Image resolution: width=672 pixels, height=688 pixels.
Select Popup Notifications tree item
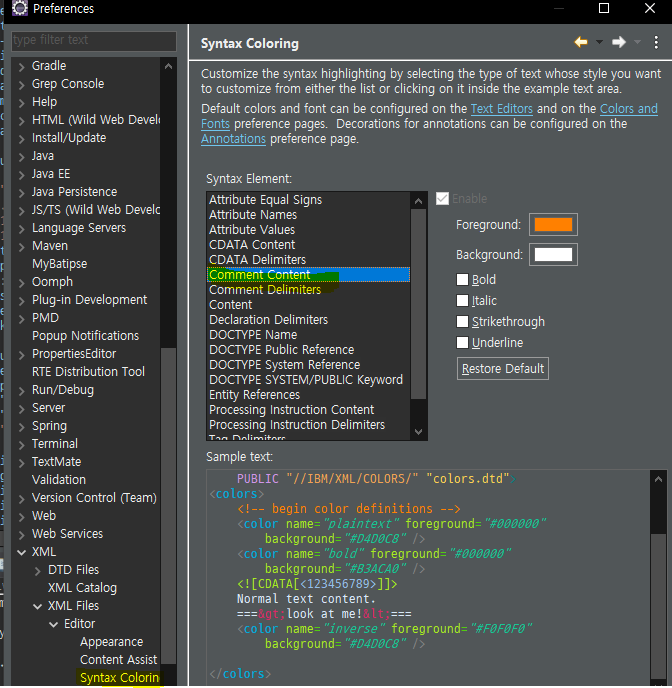(x=86, y=336)
